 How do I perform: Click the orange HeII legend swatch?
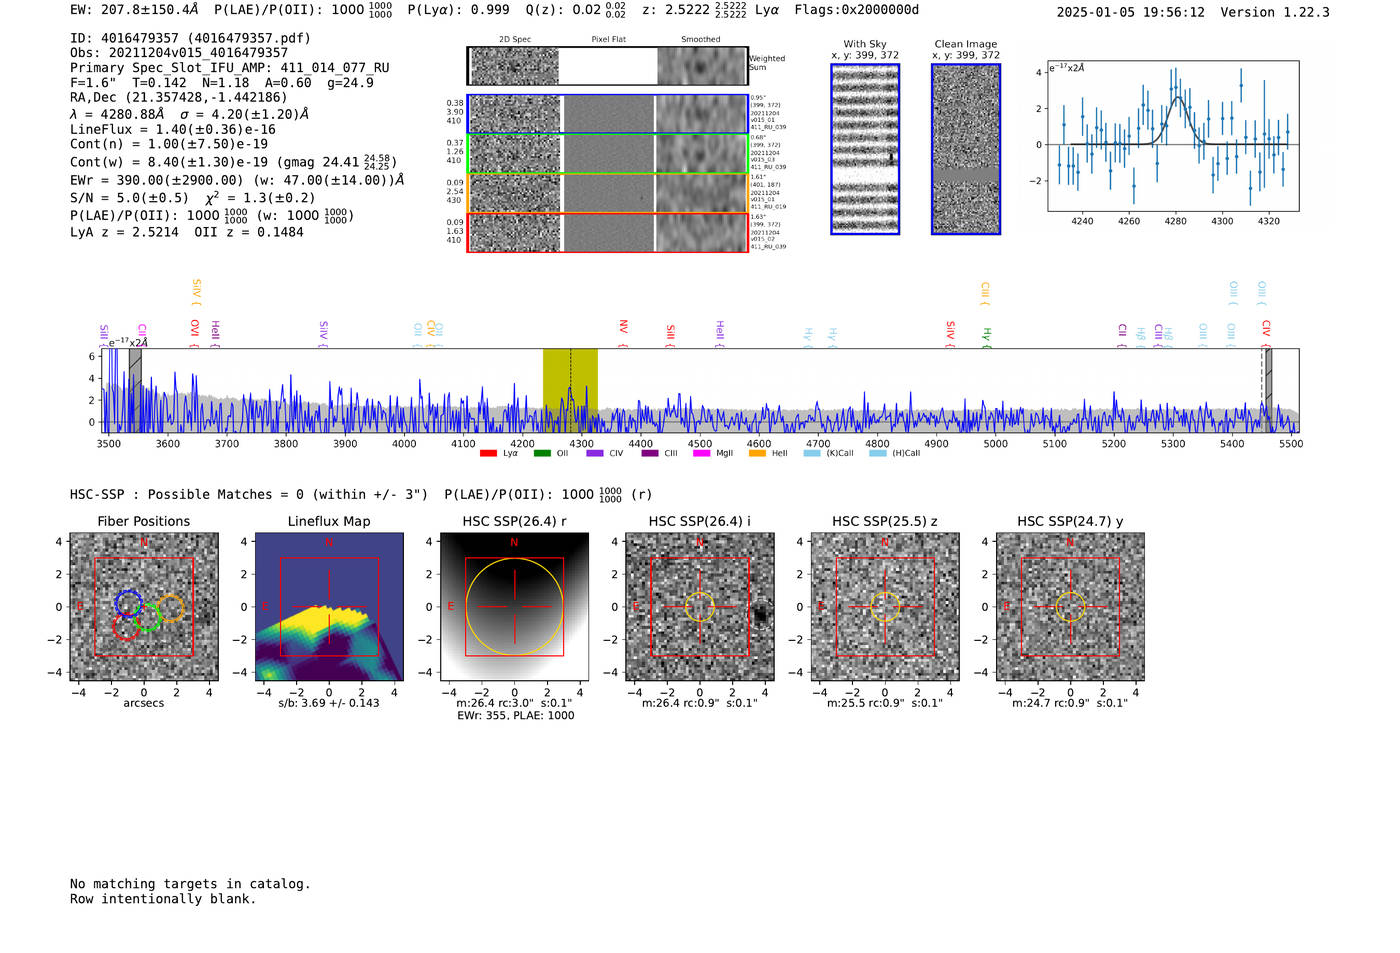pos(757,453)
